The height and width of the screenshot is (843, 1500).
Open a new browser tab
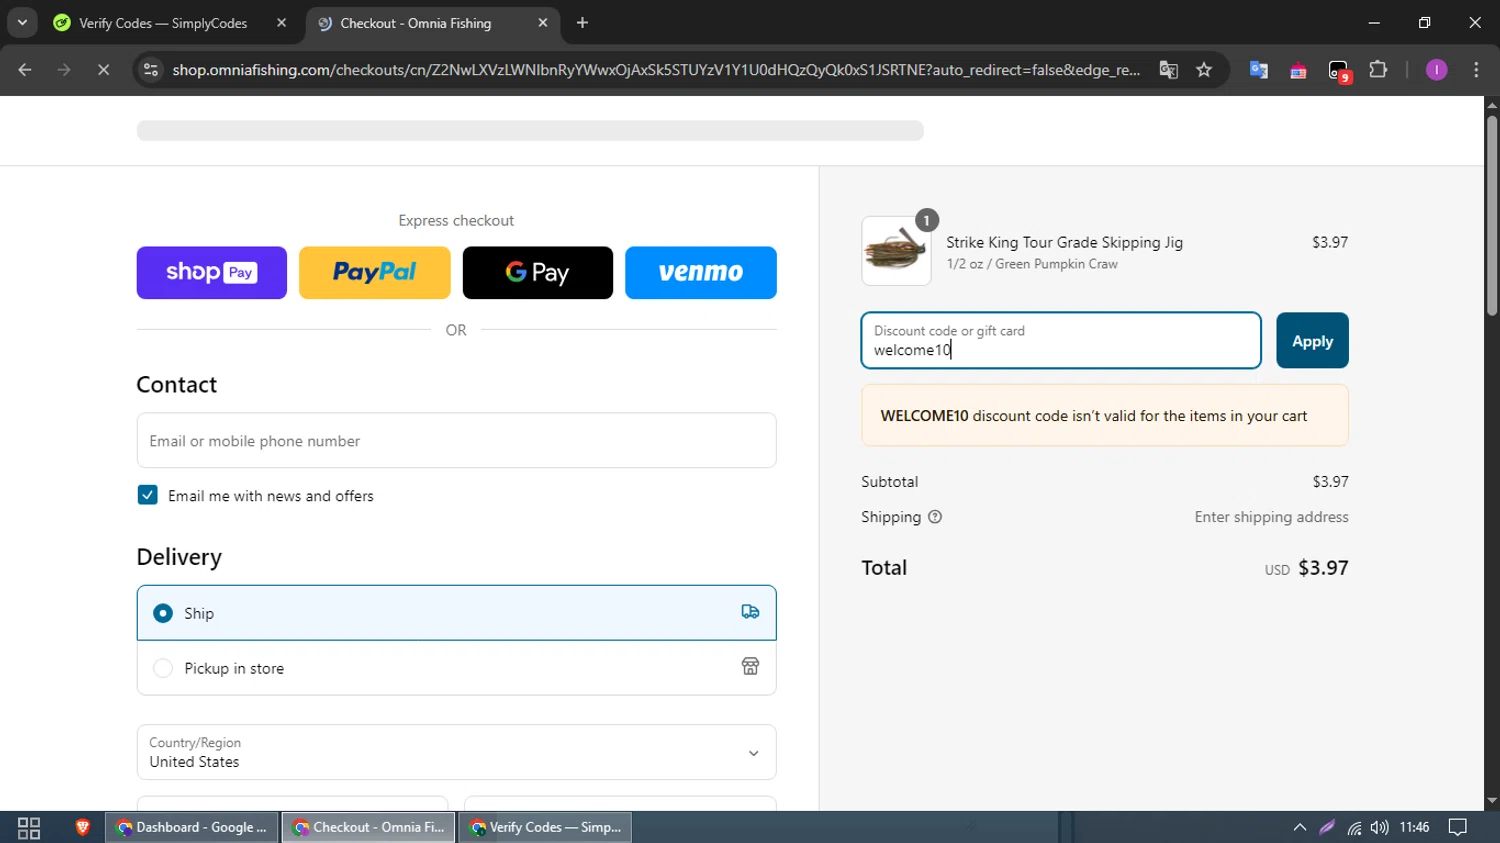point(582,23)
